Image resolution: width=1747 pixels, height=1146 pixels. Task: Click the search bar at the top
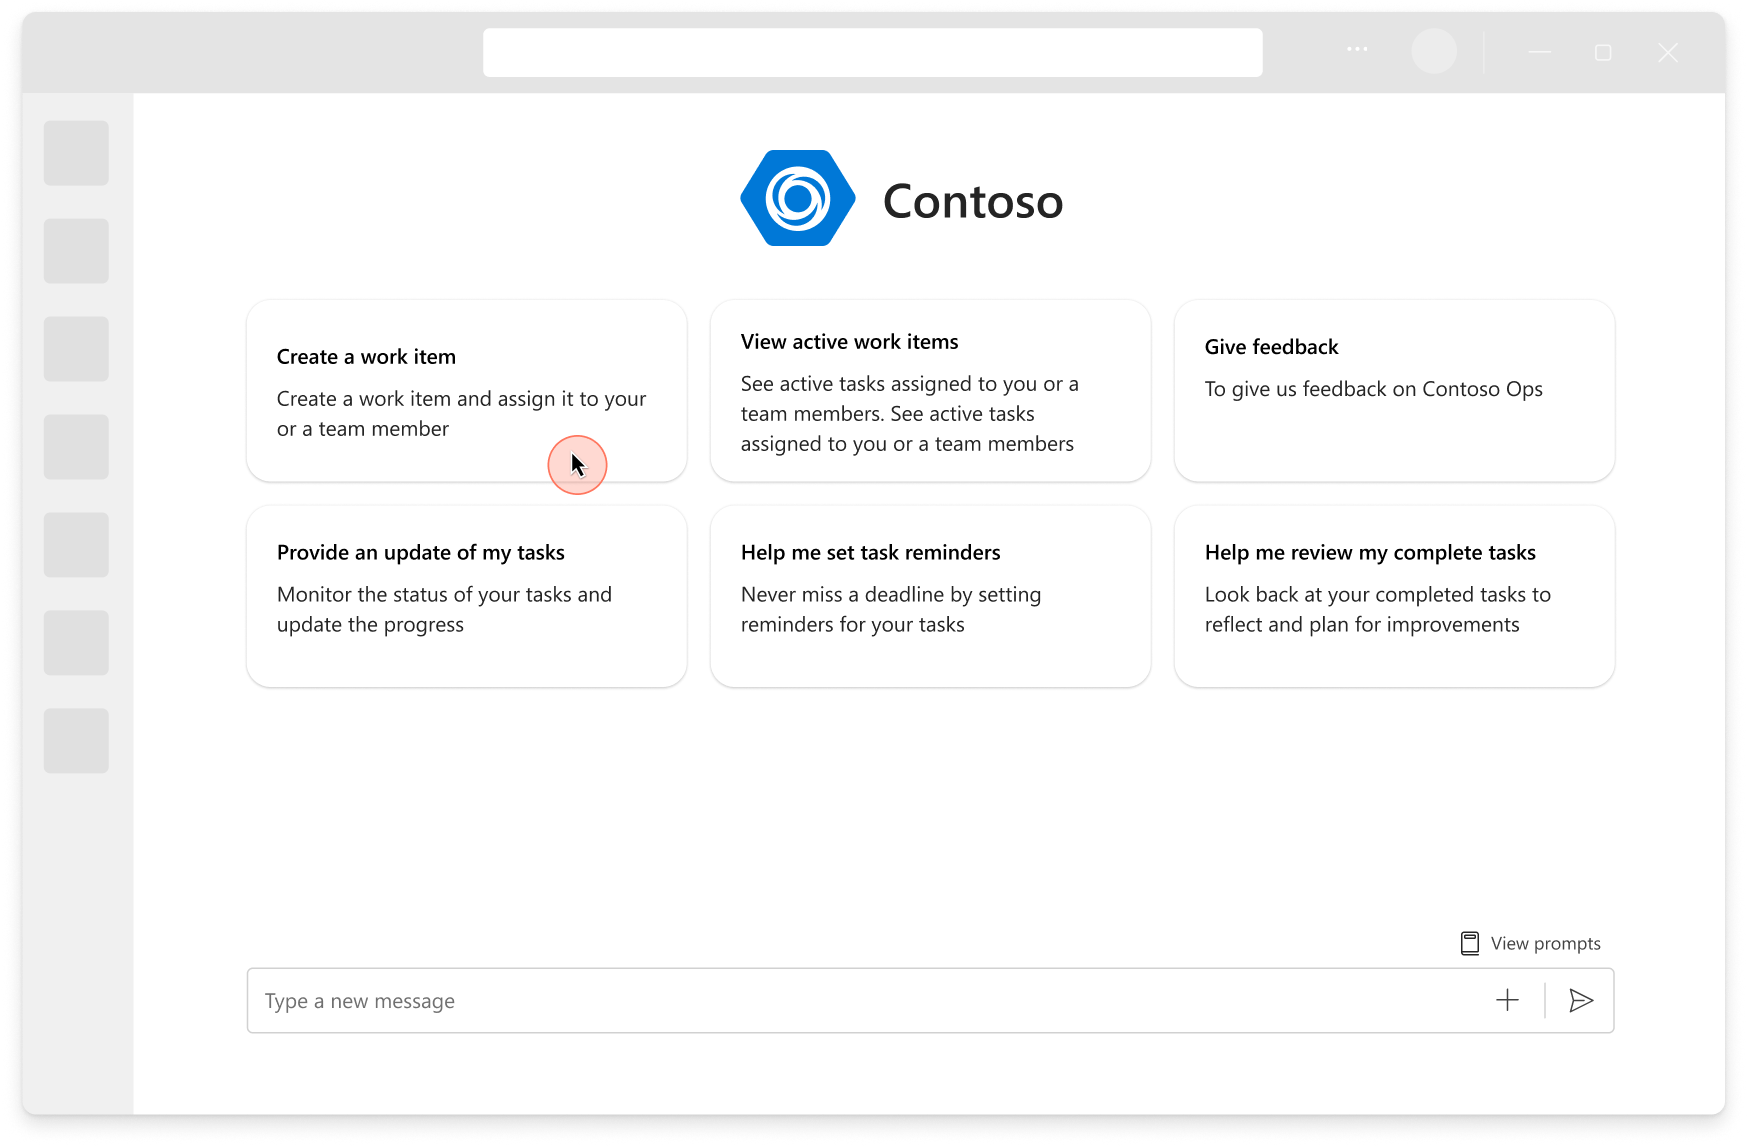click(x=872, y=51)
